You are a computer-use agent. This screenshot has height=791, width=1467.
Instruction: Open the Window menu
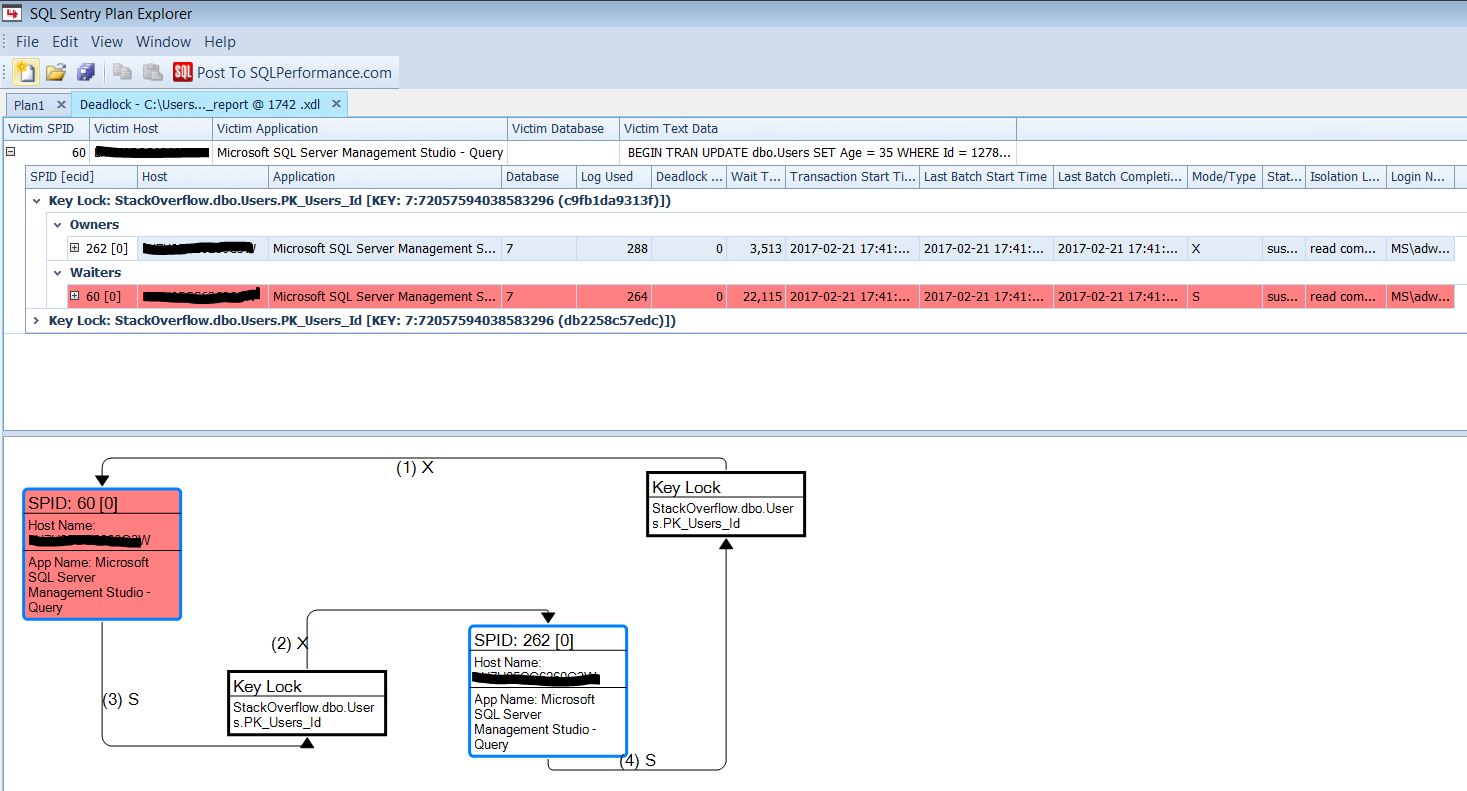point(163,42)
